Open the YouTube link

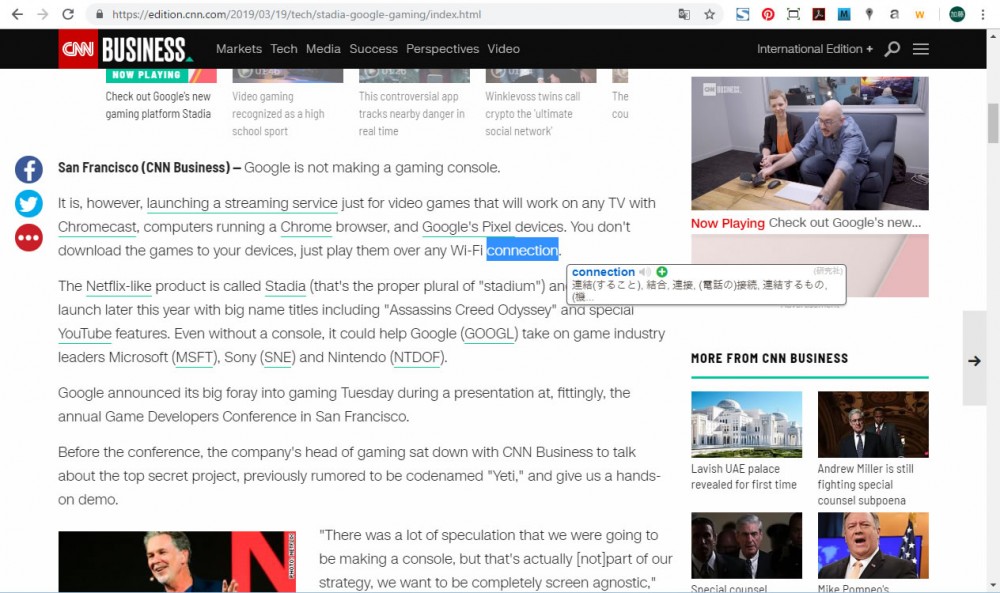(85, 333)
